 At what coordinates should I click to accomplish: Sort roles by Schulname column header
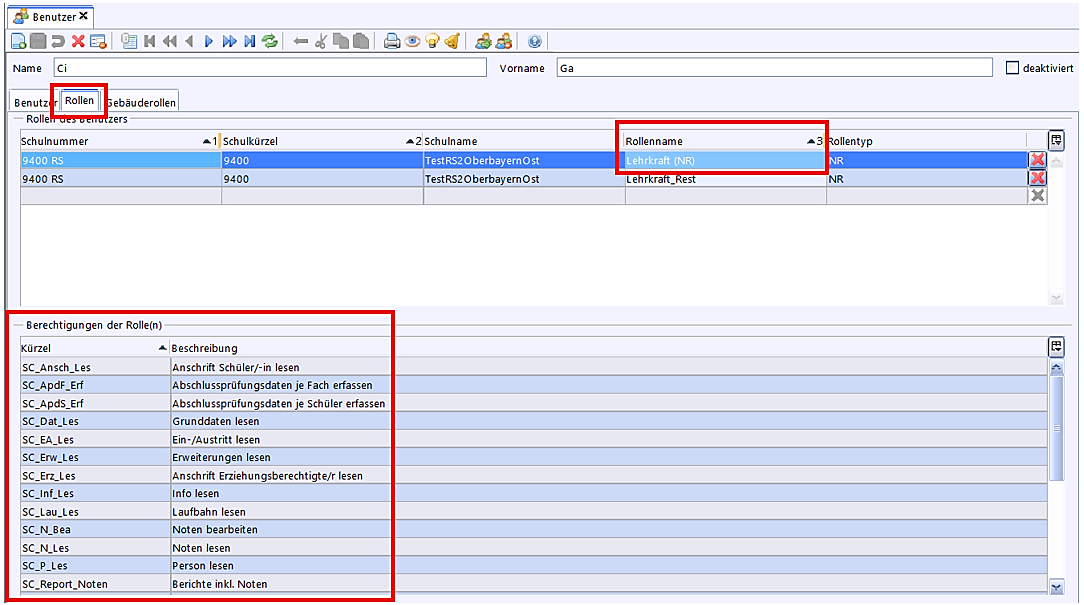point(524,141)
